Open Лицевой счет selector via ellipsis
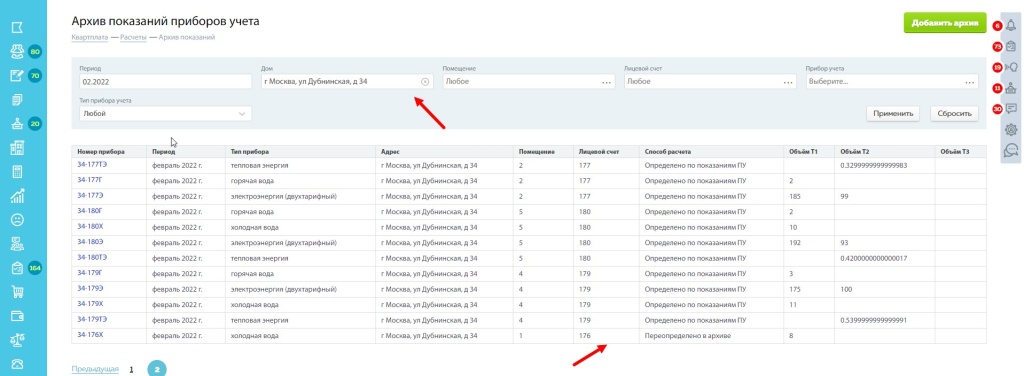Image resolution: width=1024 pixels, height=376 pixels. pos(788,82)
